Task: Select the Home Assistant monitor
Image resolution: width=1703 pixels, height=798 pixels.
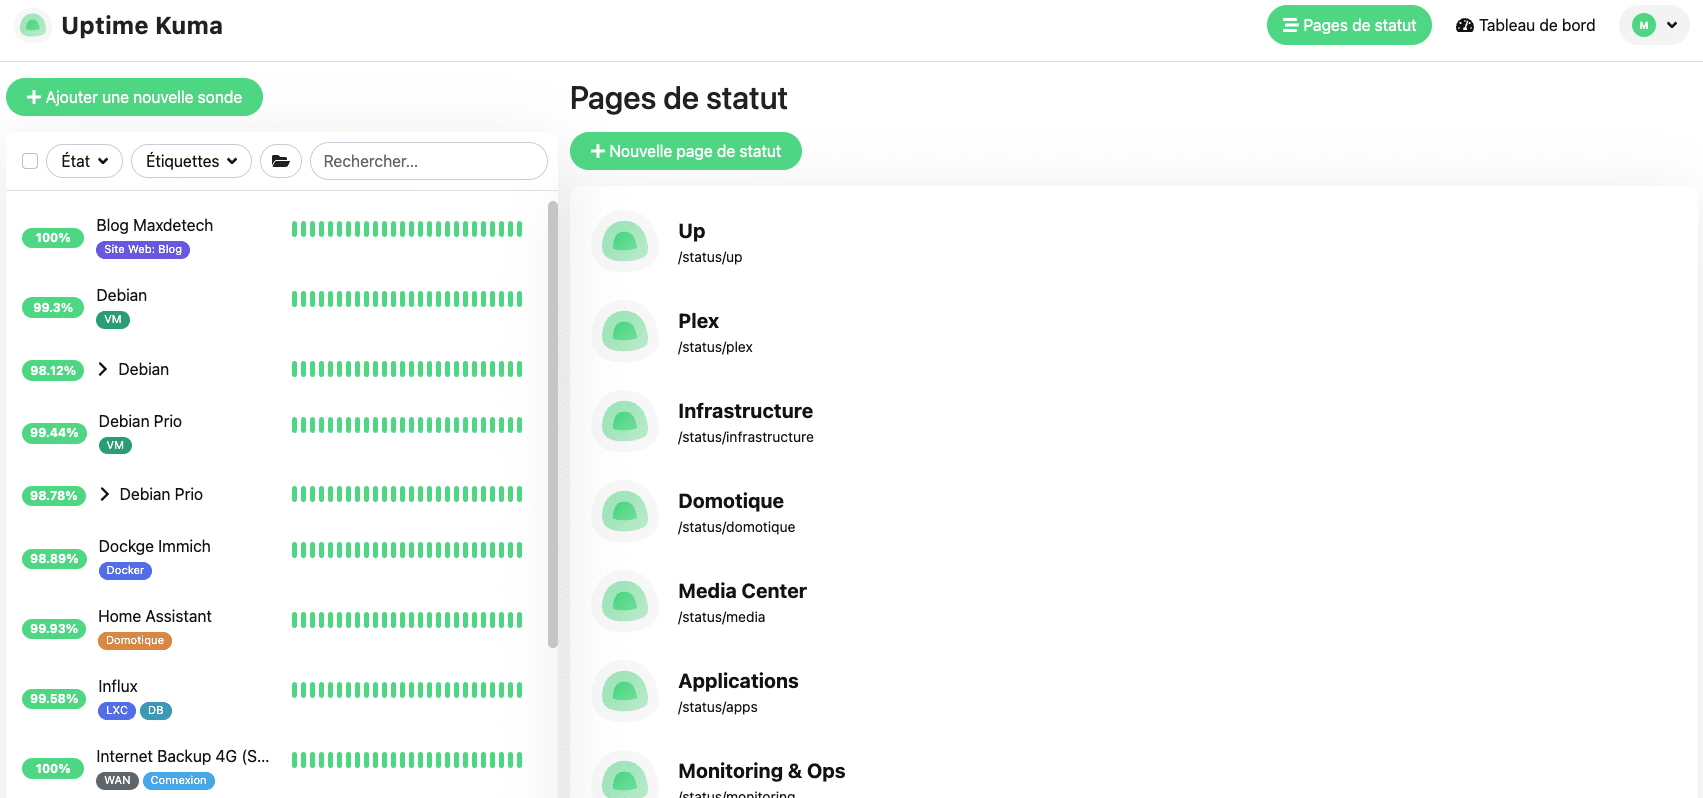Action: pyautogui.click(x=155, y=617)
